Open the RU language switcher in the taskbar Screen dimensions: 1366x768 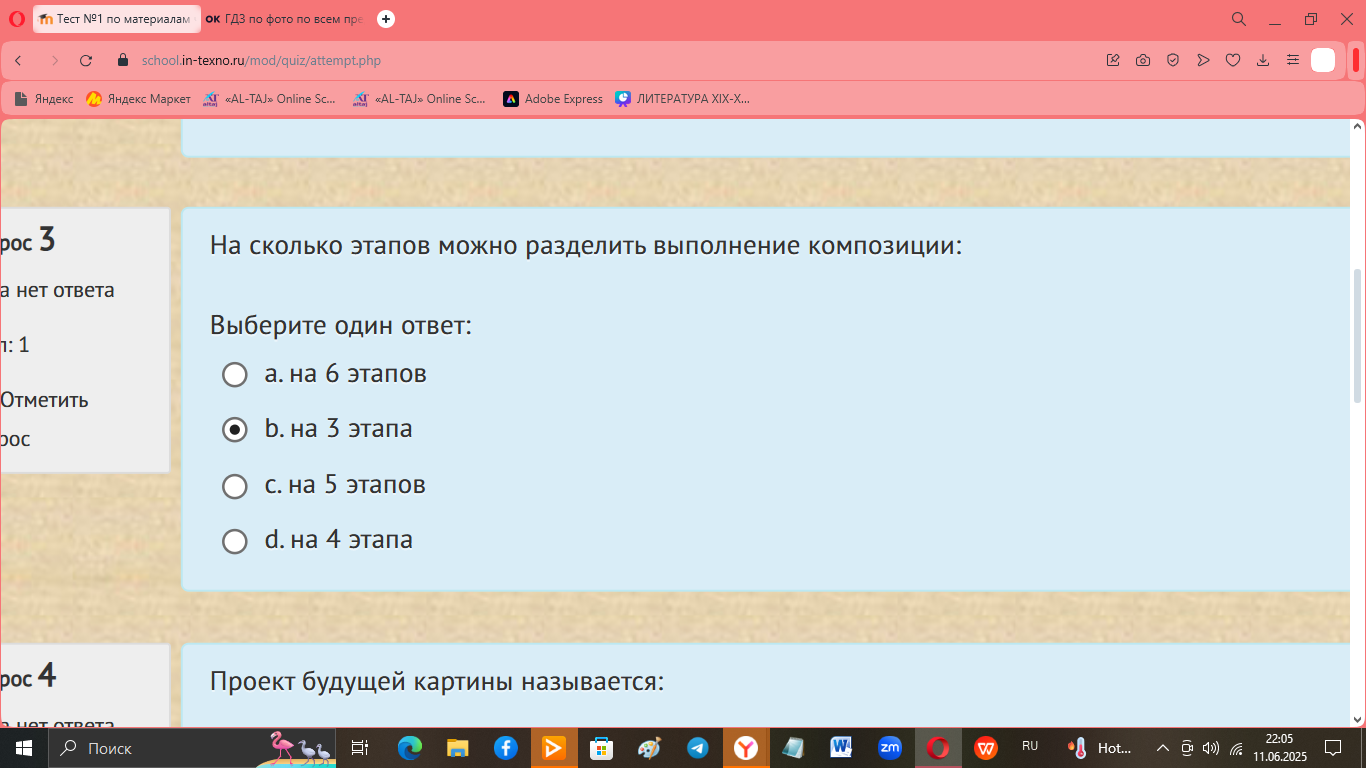[x=1030, y=747]
